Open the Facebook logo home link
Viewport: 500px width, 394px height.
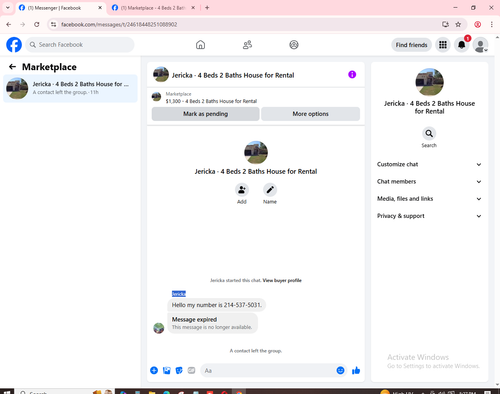[x=14, y=45]
